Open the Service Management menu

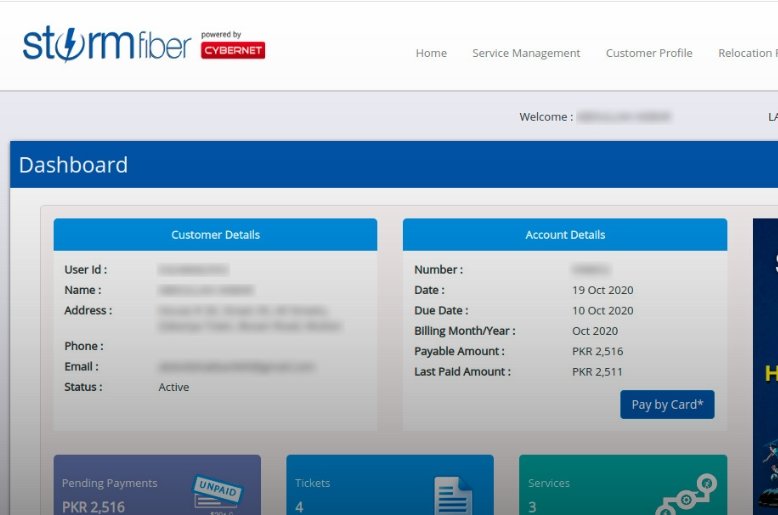coord(526,53)
